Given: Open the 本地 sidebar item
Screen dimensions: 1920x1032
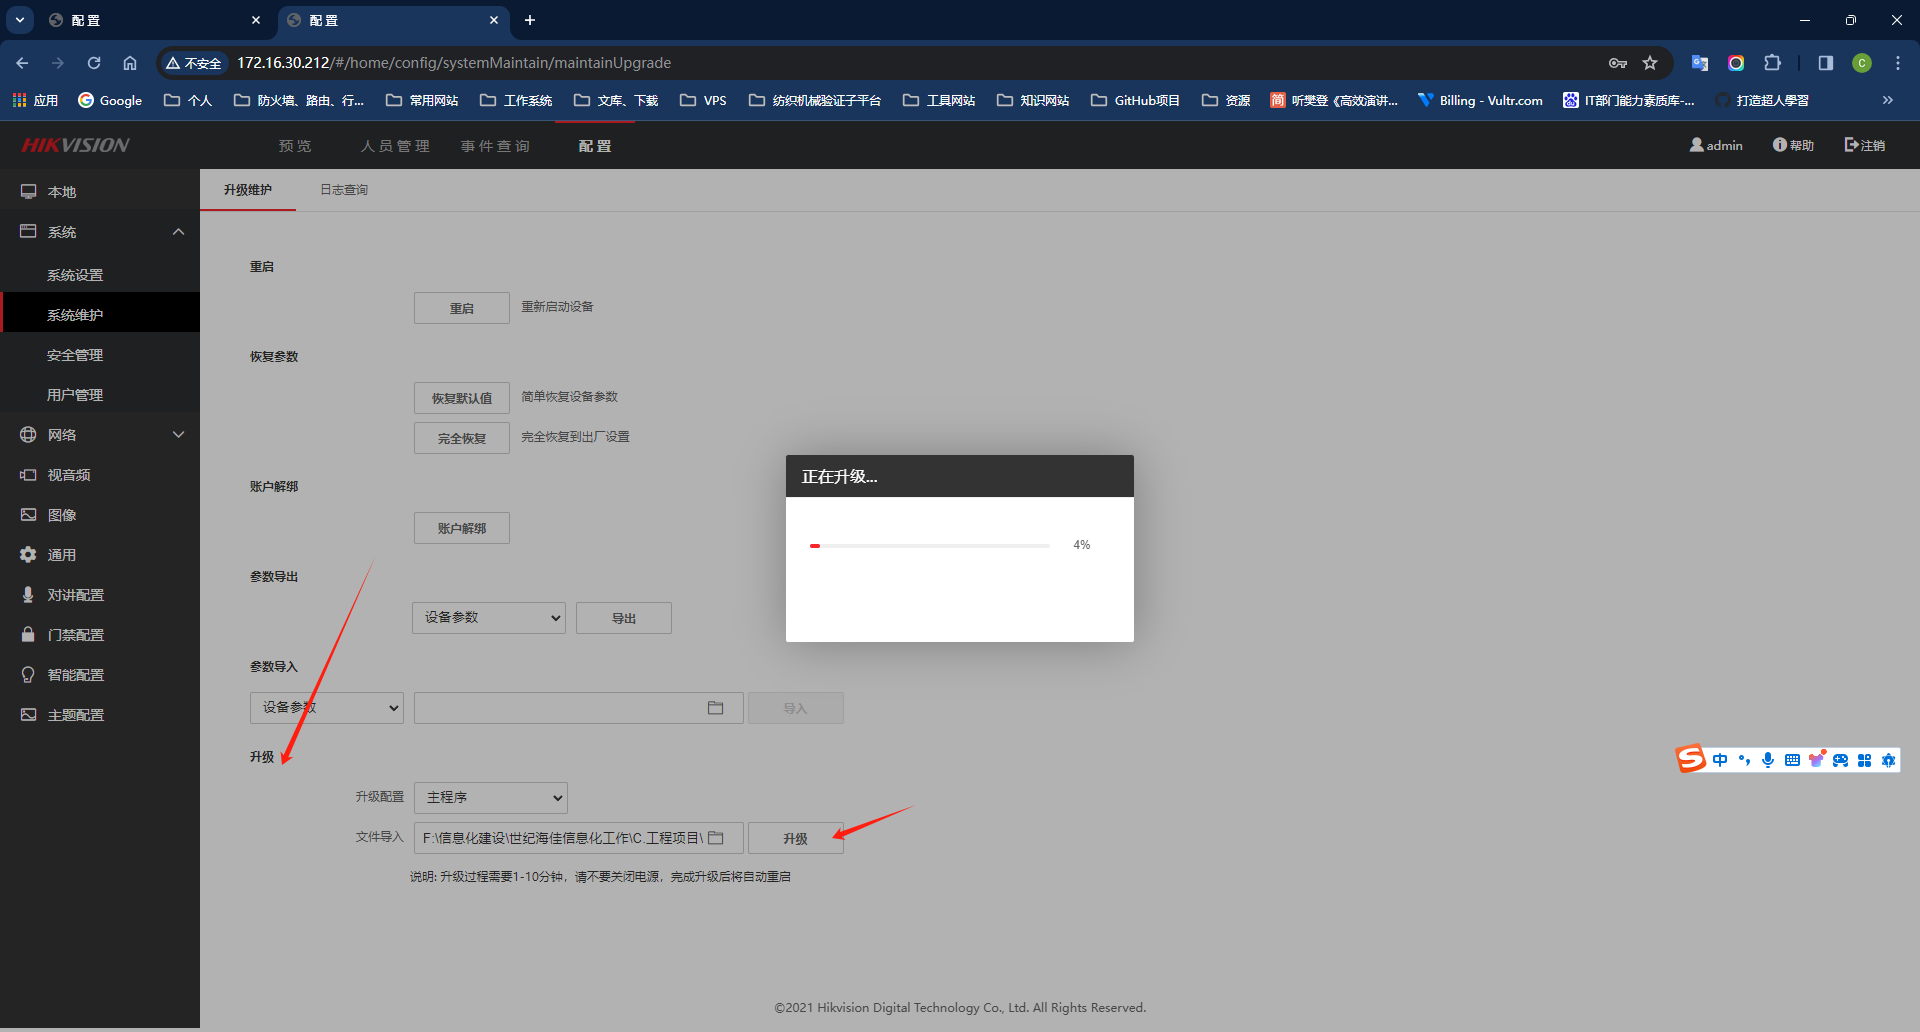Looking at the screenshot, I should coord(100,191).
